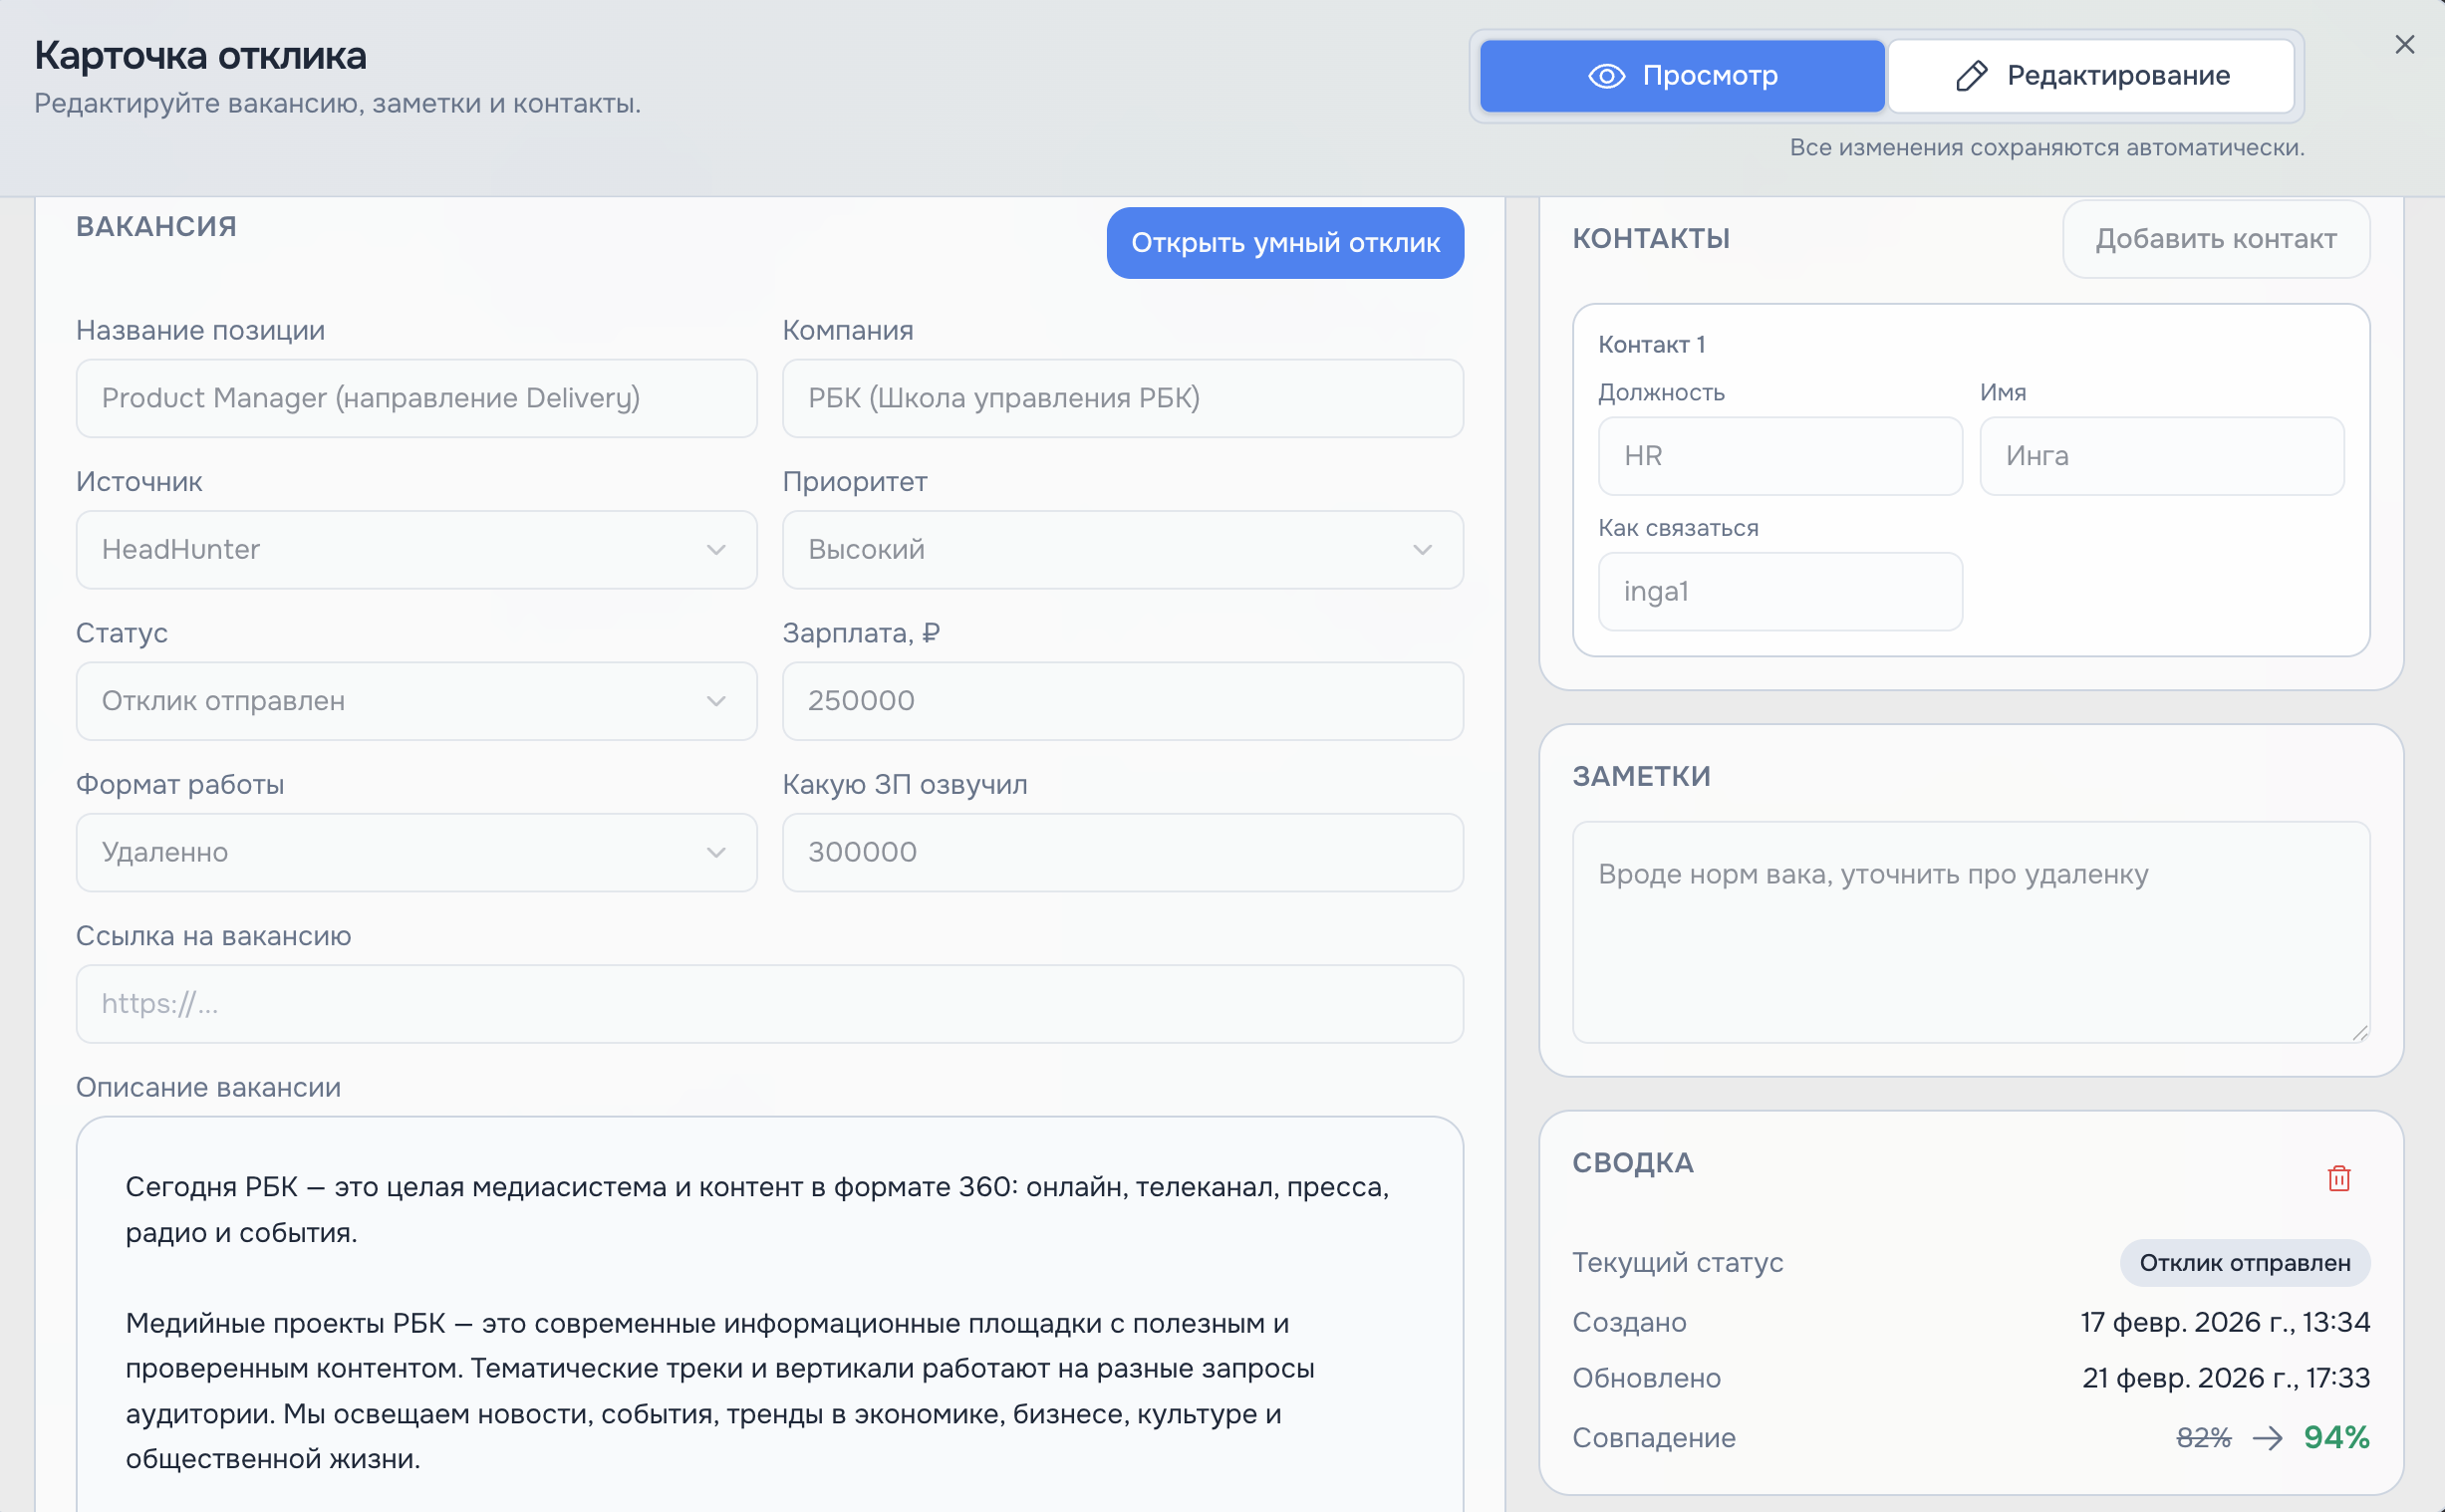Click the Какую ЗП озвучил field

tap(1122, 852)
